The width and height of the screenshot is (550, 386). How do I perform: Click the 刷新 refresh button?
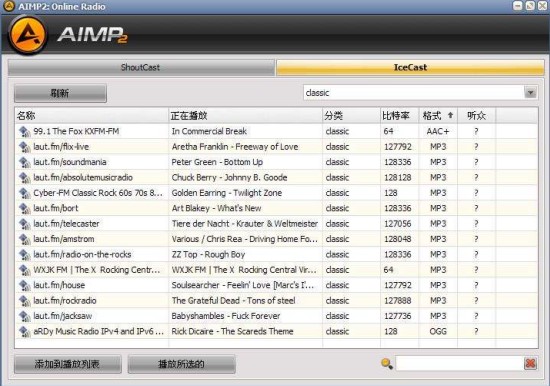point(60,93)
